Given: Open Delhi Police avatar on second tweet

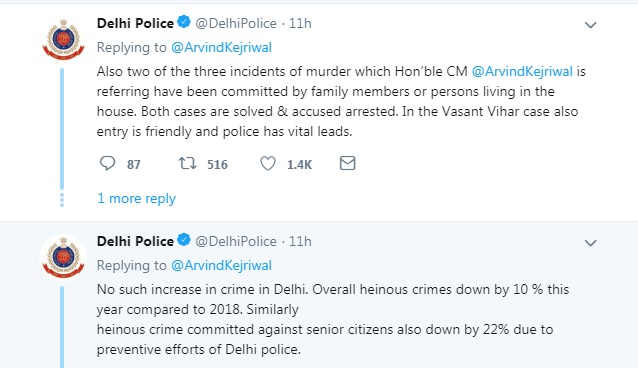Looking at the screenshot, I should click(x=63, y=257).
